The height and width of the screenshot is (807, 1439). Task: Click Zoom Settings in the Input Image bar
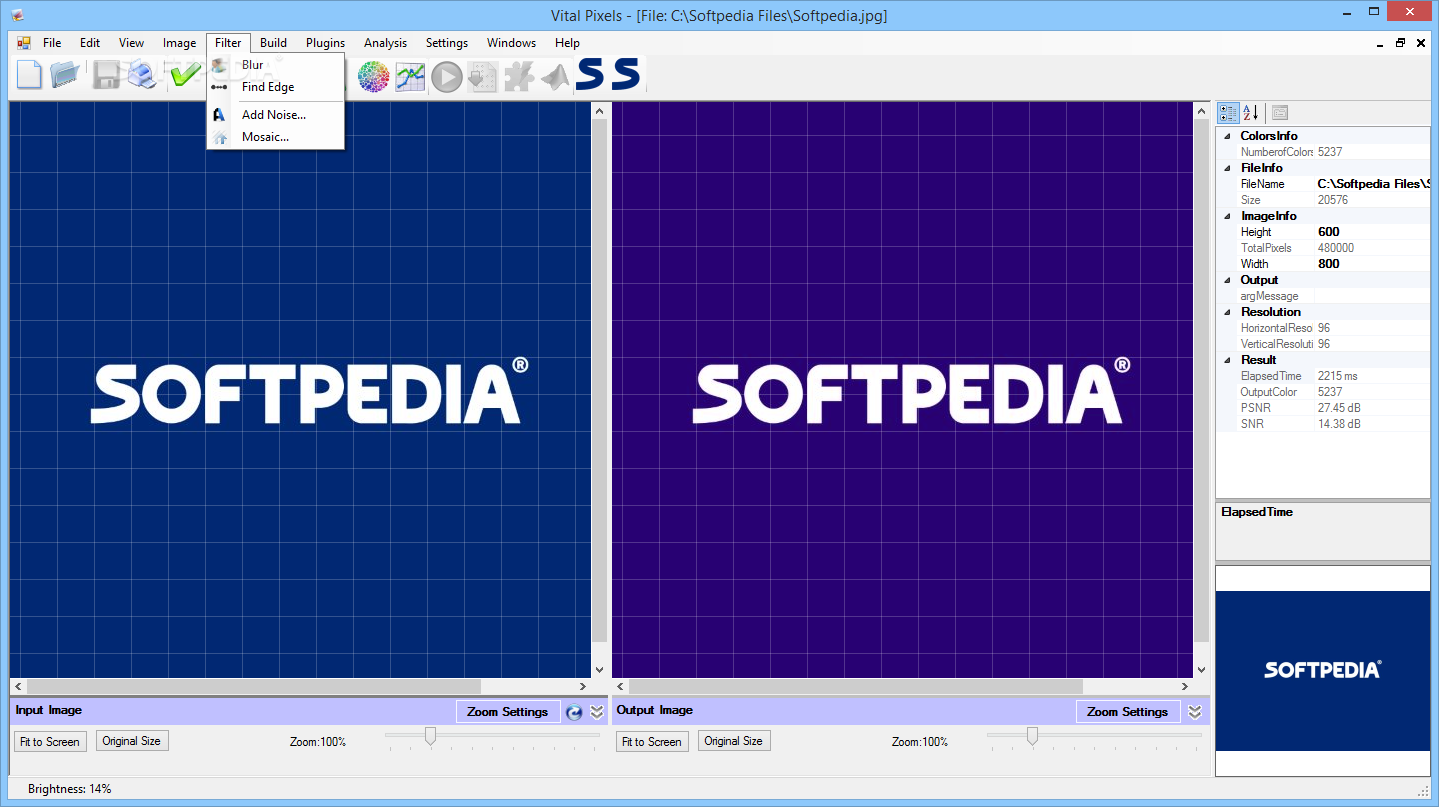pyautogui.click(x=508, y=711)
